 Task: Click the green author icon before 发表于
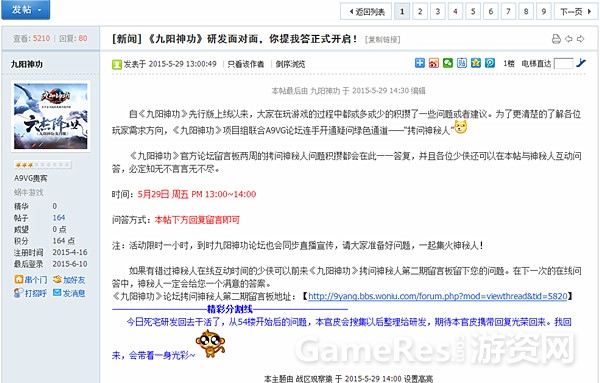(x=117, y=64)
